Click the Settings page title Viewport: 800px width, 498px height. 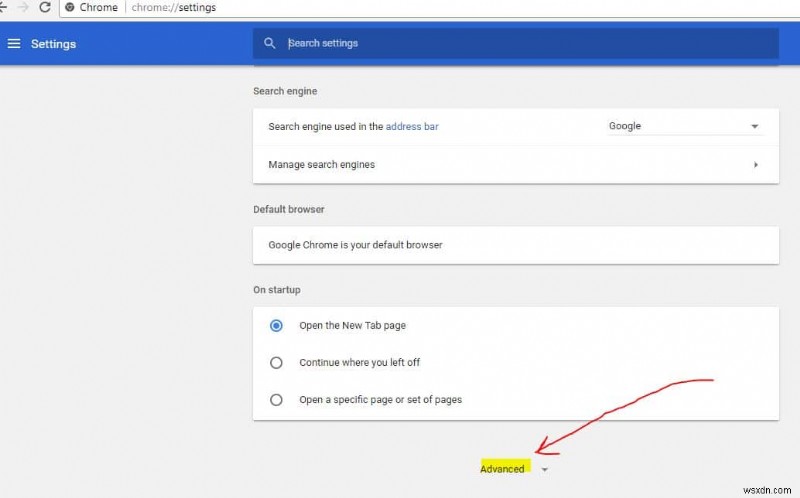(54, 44)
